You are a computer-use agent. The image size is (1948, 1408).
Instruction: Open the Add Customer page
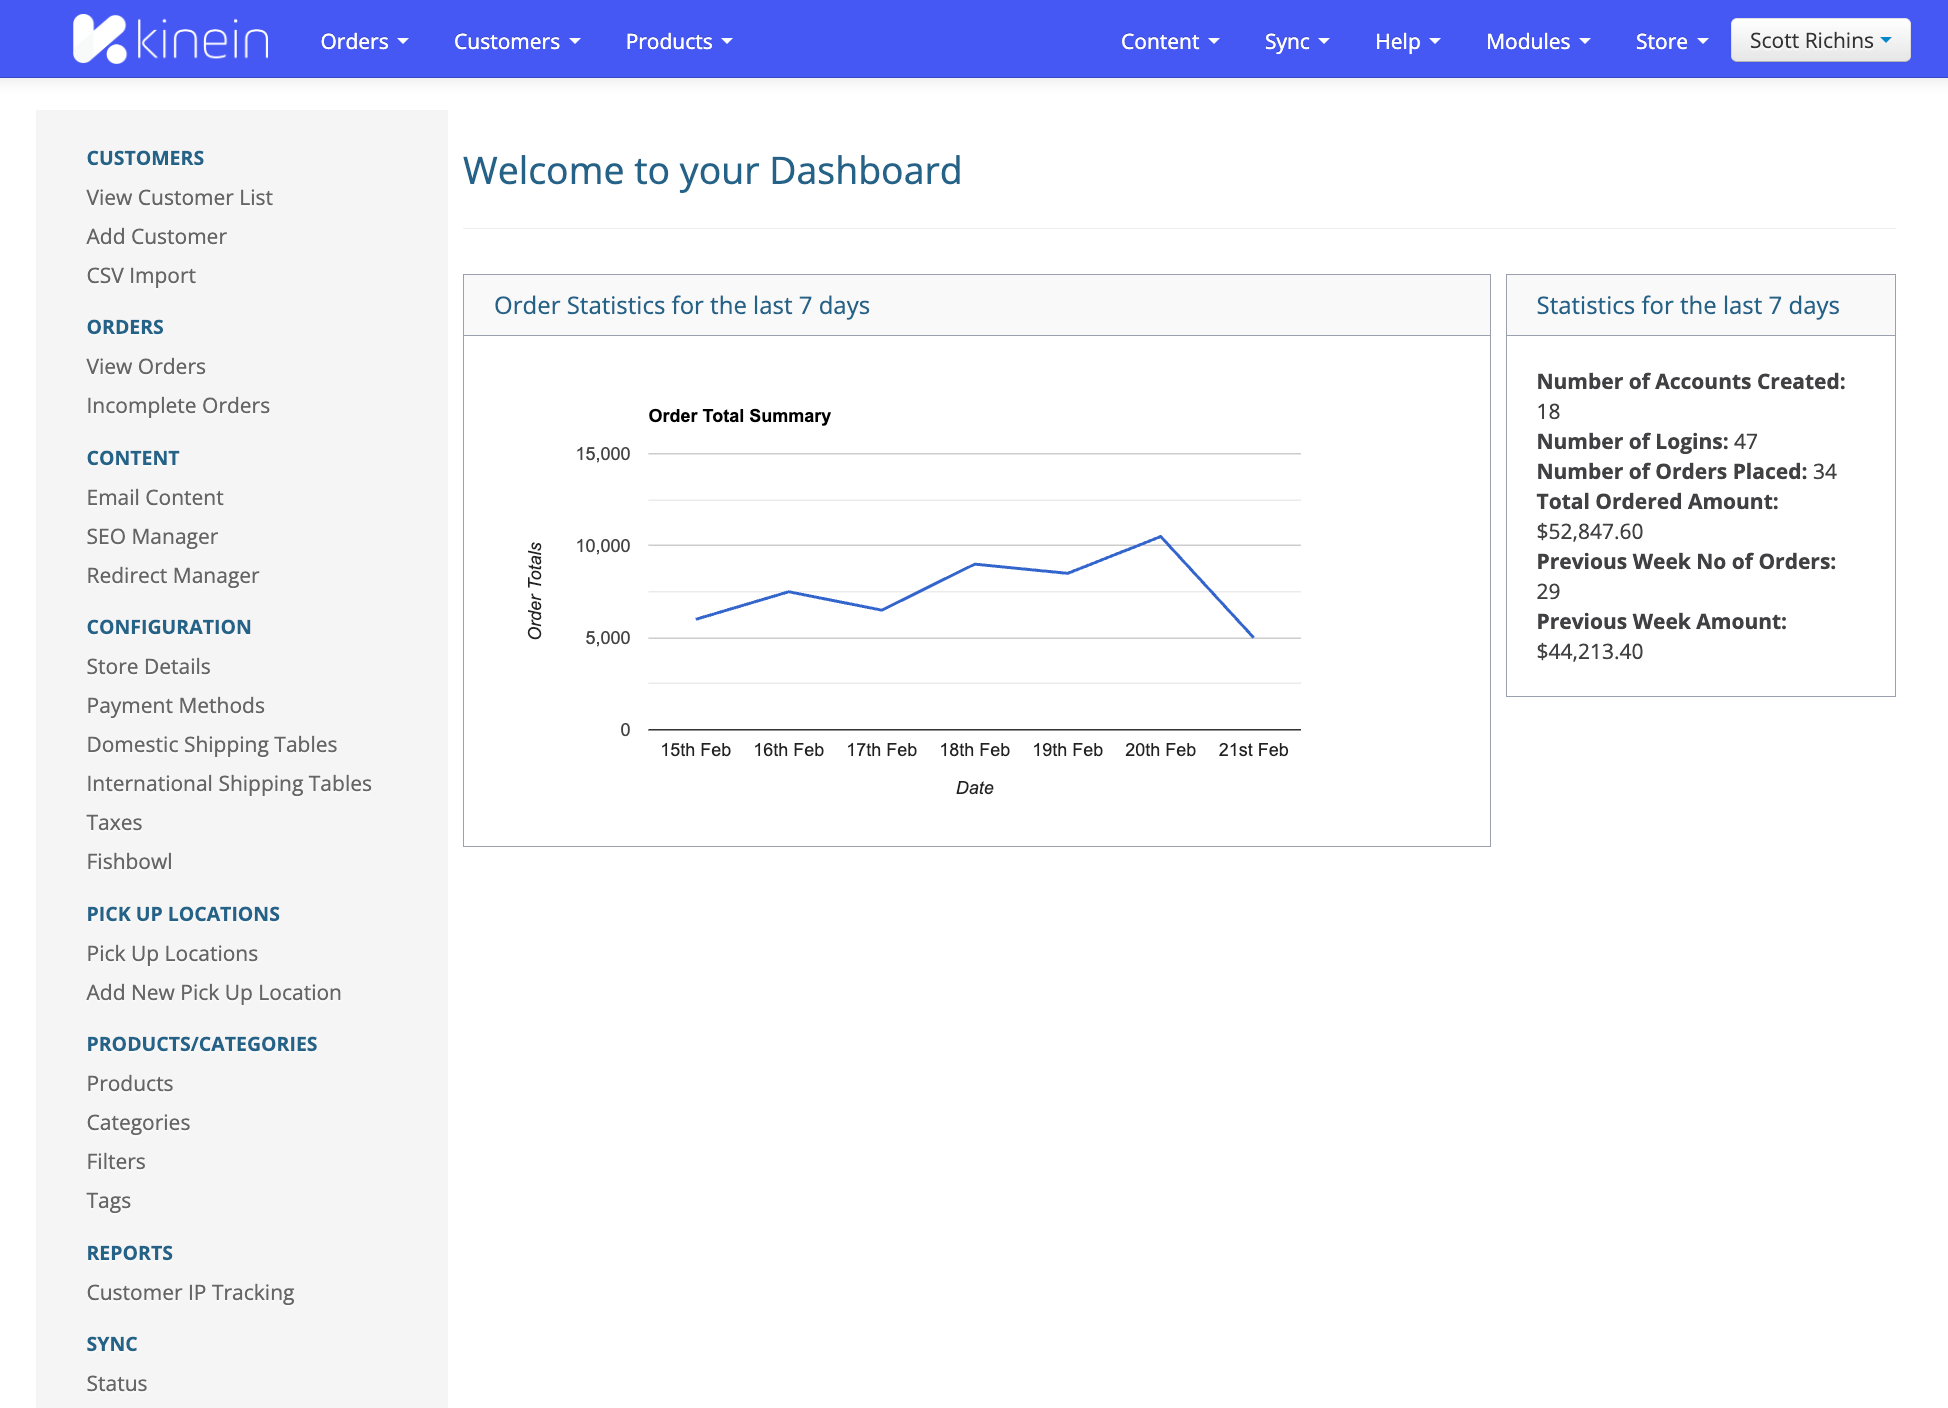pos(156,236)
